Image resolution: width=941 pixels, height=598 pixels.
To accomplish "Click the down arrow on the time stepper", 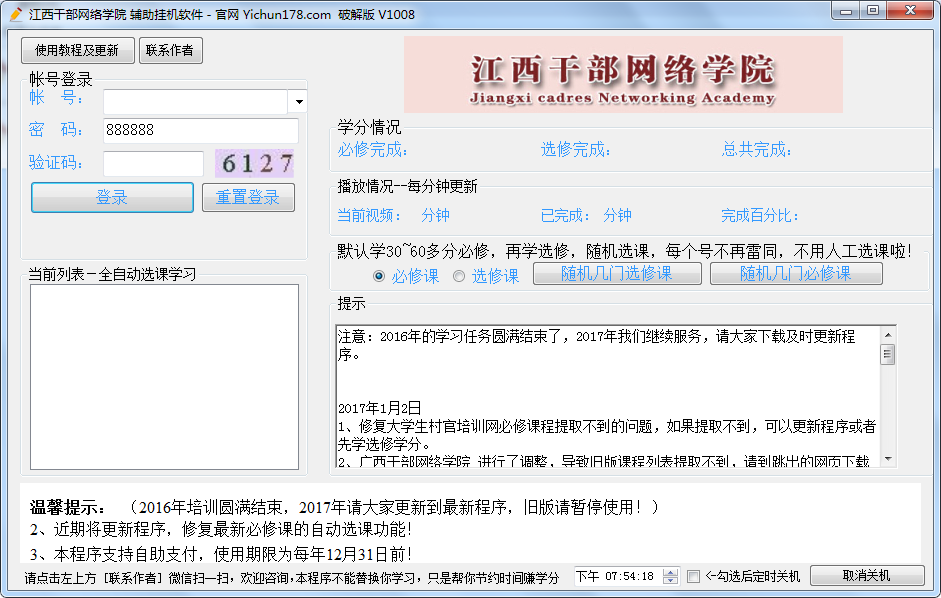I will [671, 581].
